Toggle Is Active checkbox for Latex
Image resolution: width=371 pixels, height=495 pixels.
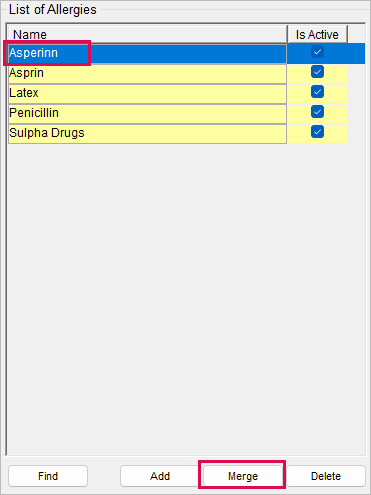point(317,92)
